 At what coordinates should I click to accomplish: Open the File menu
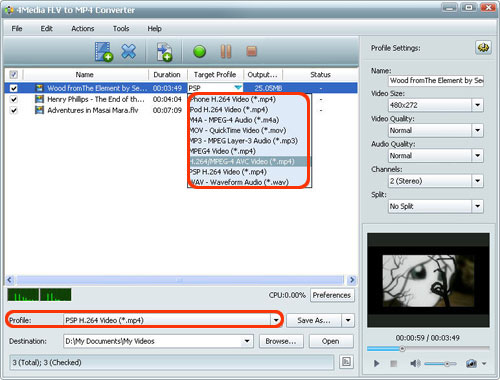(17, 29)
